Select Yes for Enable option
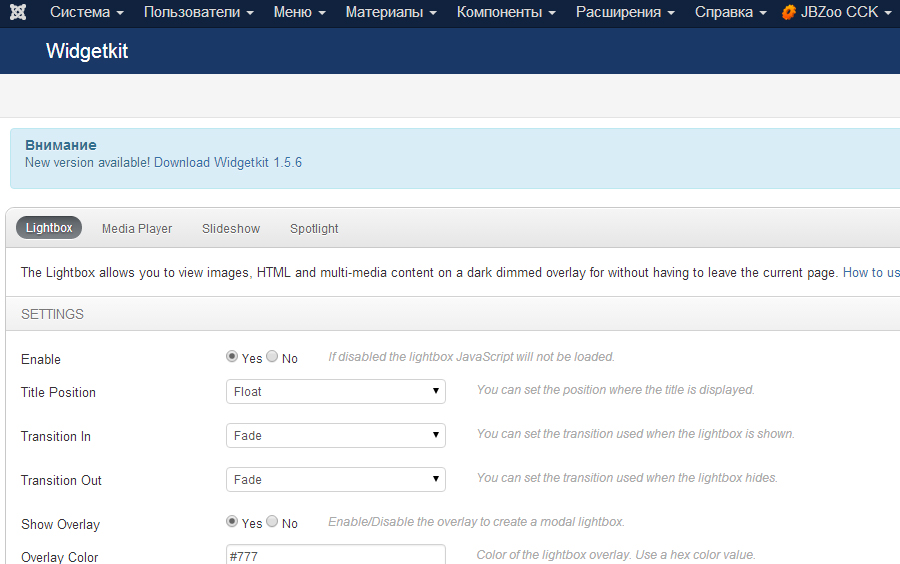This screenshot has width=900, height=564. point(233,357)
